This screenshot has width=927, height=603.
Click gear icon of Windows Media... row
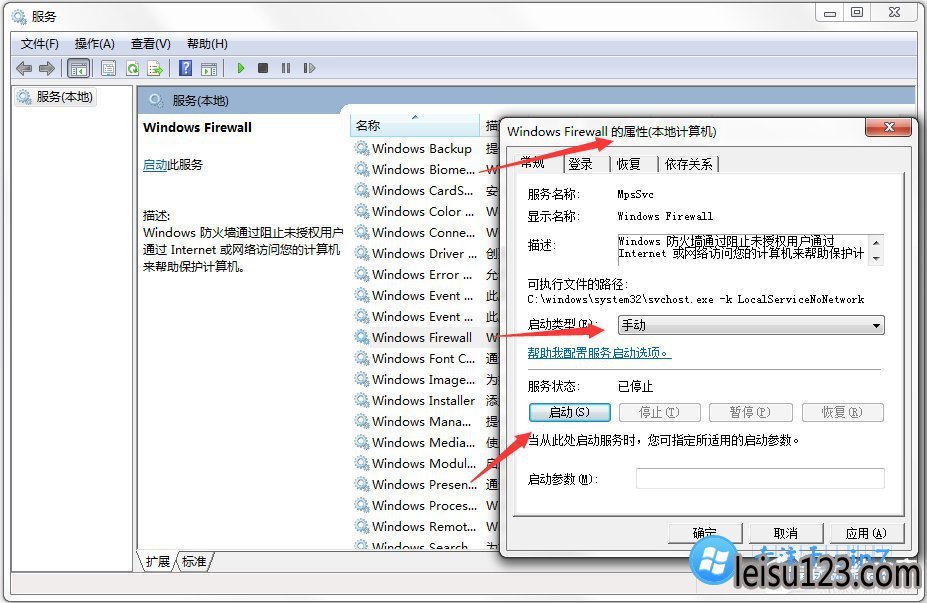(362, 442)
